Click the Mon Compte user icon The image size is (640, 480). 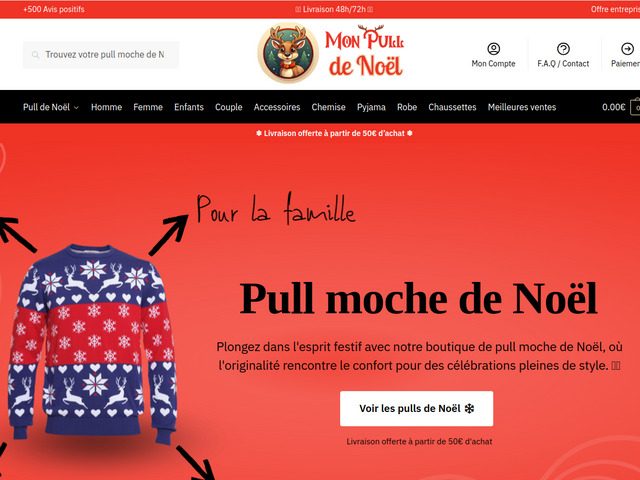click(x=493, y=49)
